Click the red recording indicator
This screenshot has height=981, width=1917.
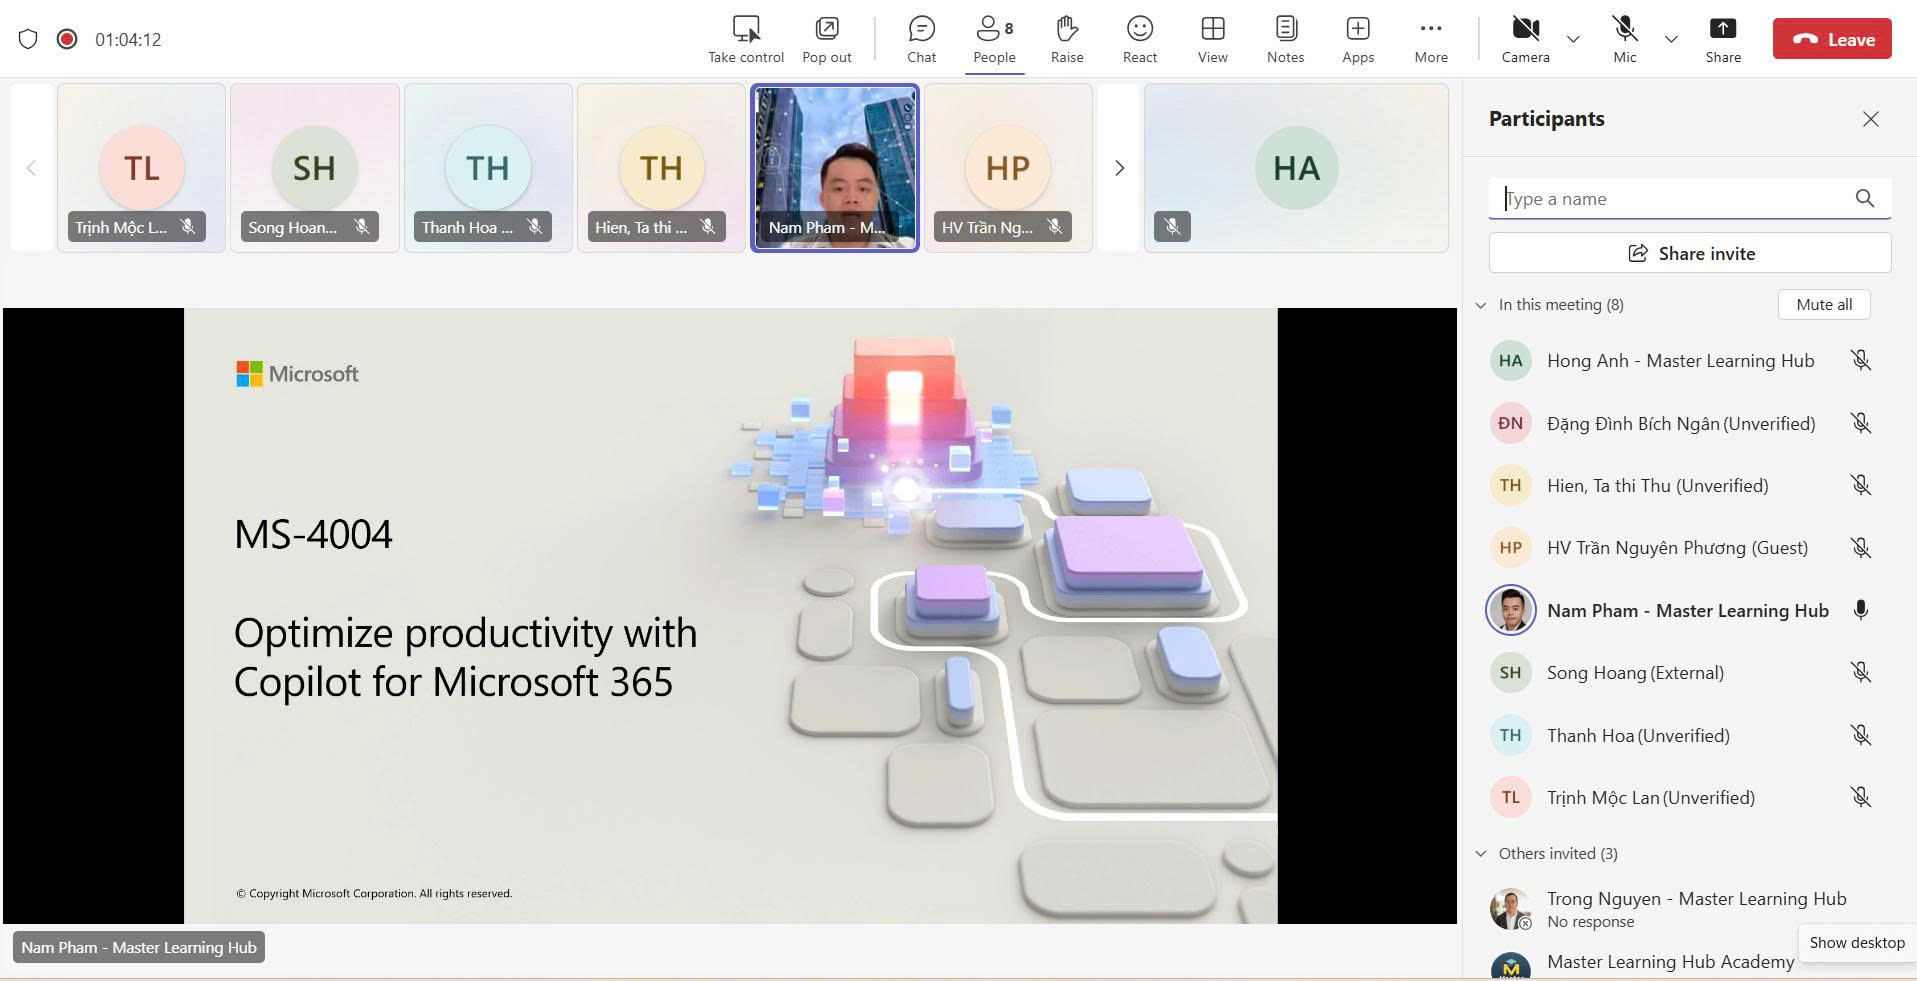coord(67,39)
